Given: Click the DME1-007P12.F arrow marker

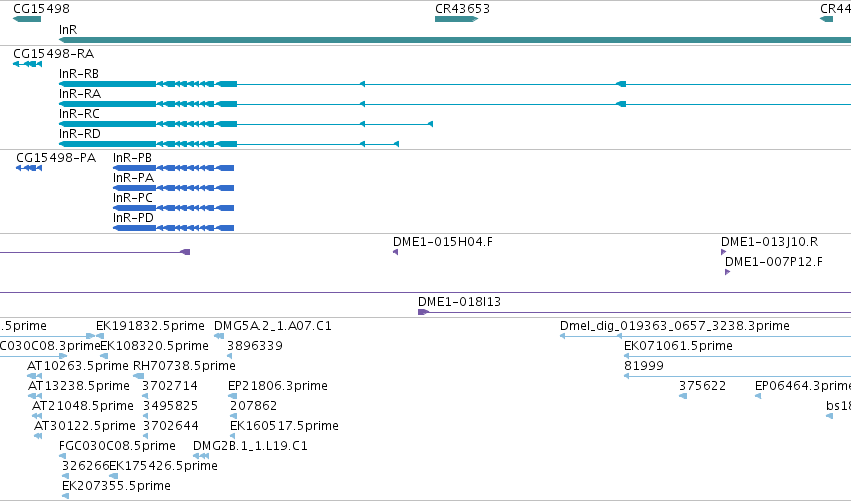Looking at the screenshot, I should (x=727, y=272).
